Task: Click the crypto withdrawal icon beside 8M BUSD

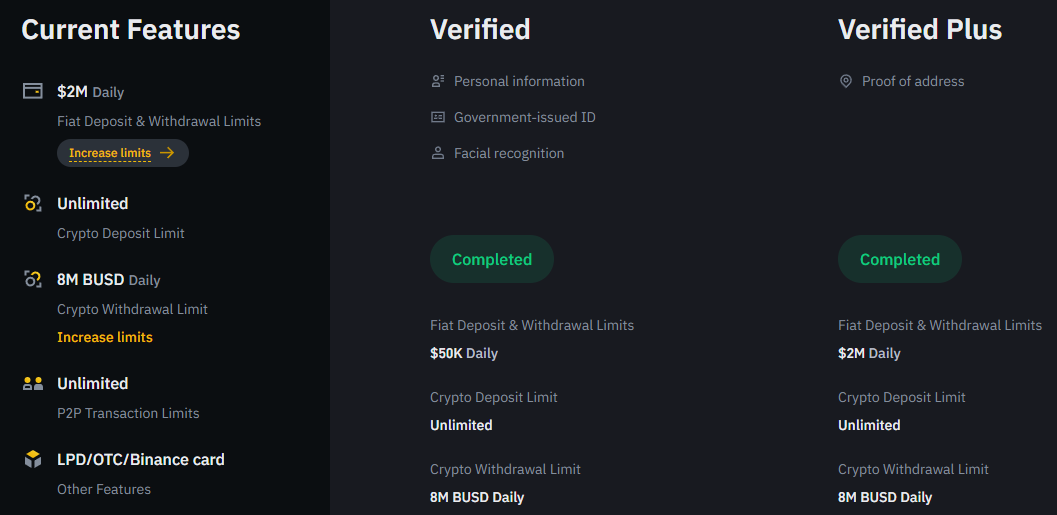Action: pyautogui.click(x=32, y=279)
